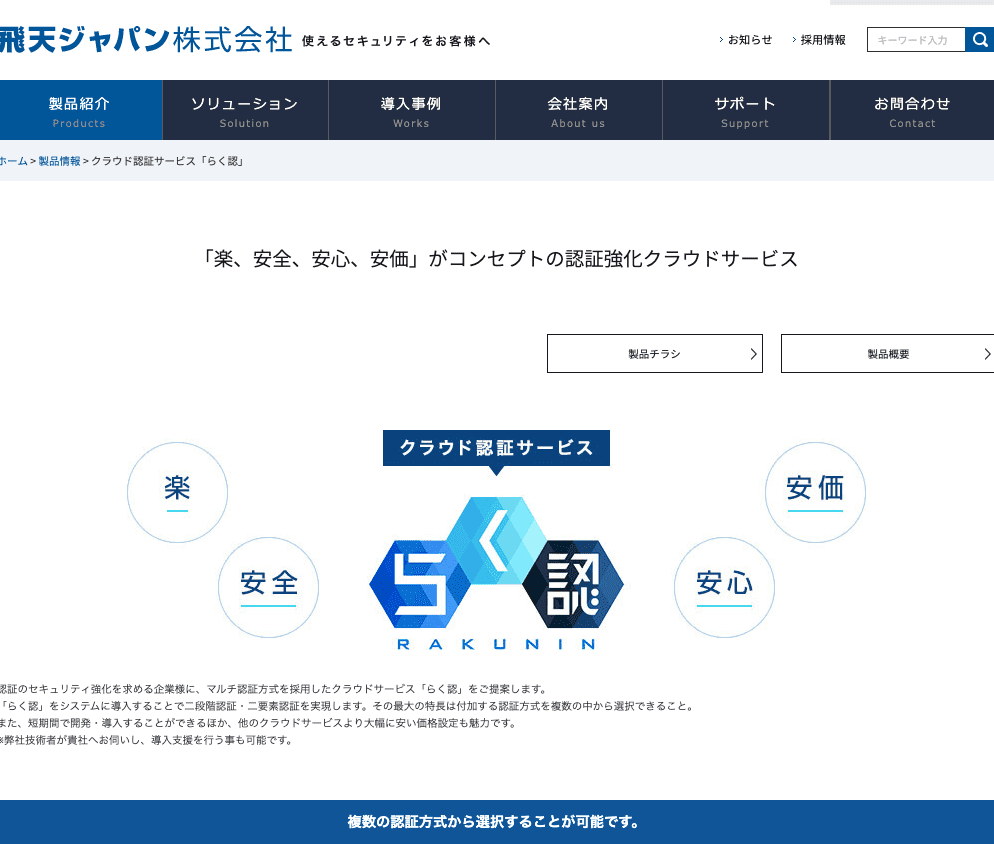Open the 導入事例 Works menu
Screen dimensions: 994x844
pyautogui.click(x=412, y=110)
